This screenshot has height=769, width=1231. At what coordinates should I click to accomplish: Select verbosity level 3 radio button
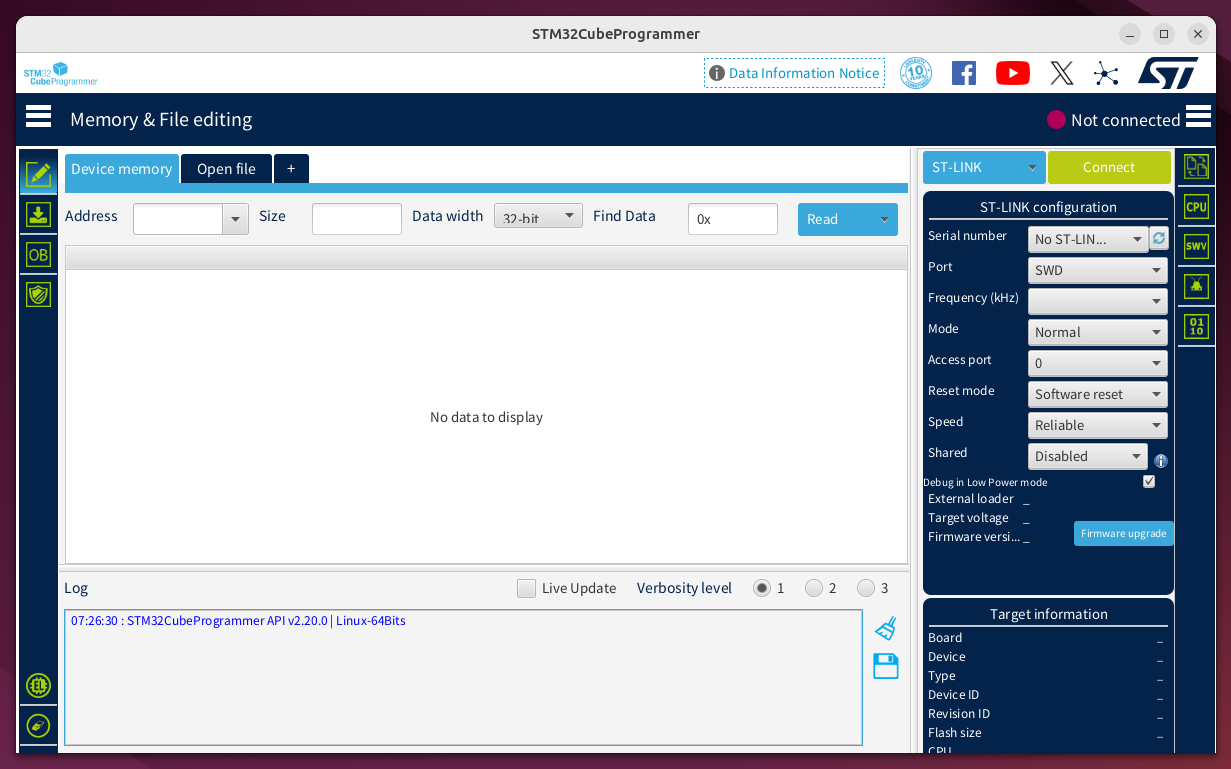[x=866, y=588]
